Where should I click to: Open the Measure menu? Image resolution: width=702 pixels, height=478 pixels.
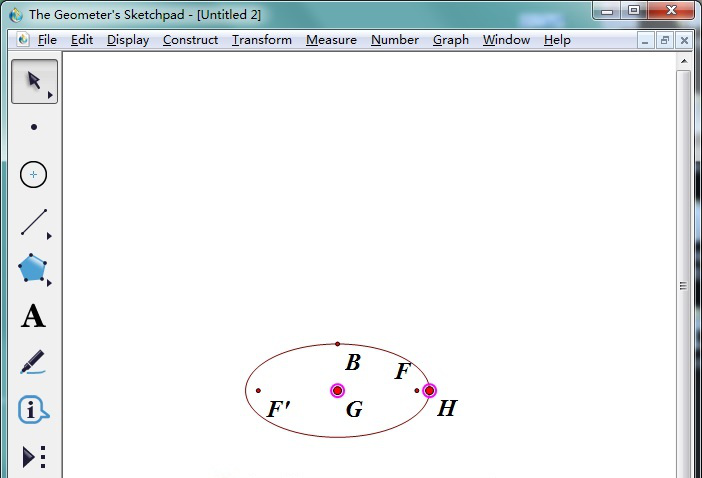331,40
